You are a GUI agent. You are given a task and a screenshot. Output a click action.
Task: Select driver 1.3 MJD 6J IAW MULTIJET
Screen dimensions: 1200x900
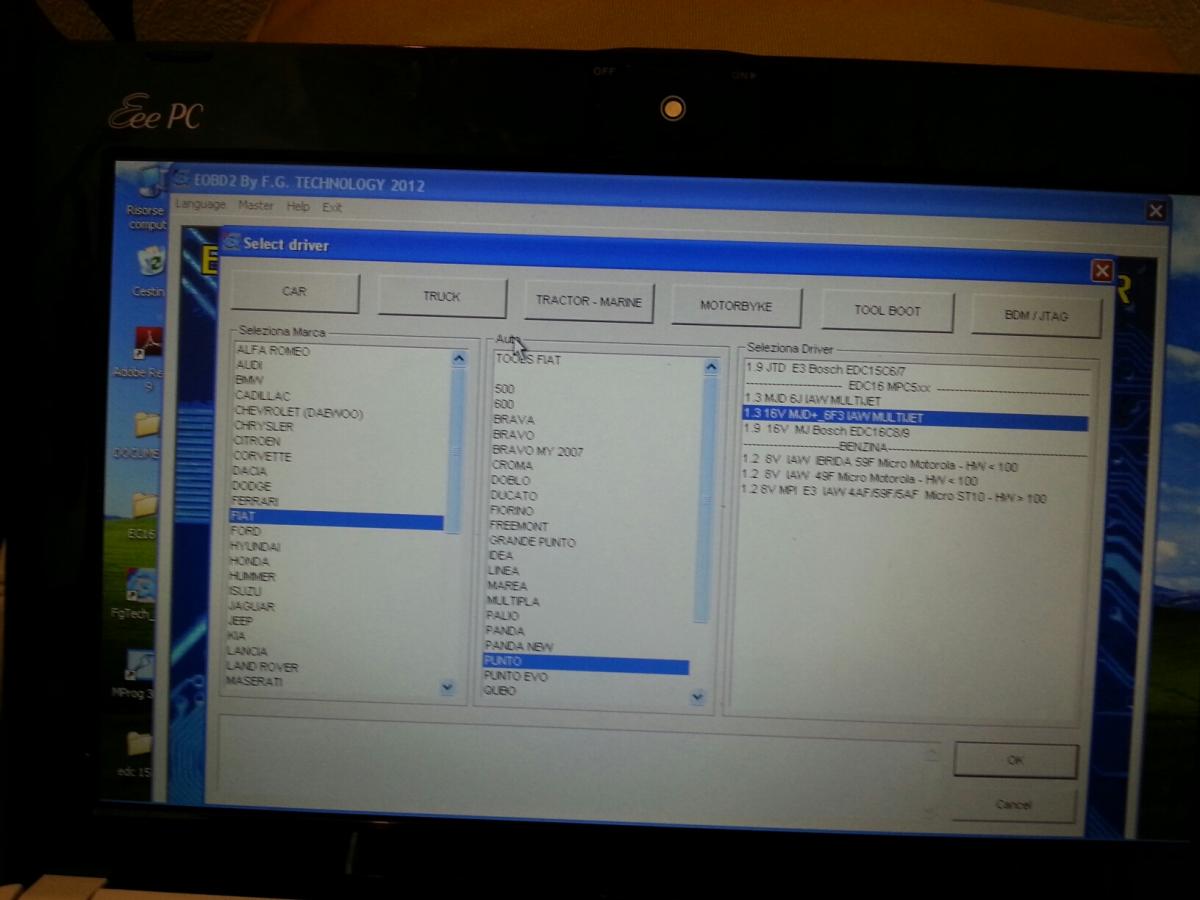812,400
